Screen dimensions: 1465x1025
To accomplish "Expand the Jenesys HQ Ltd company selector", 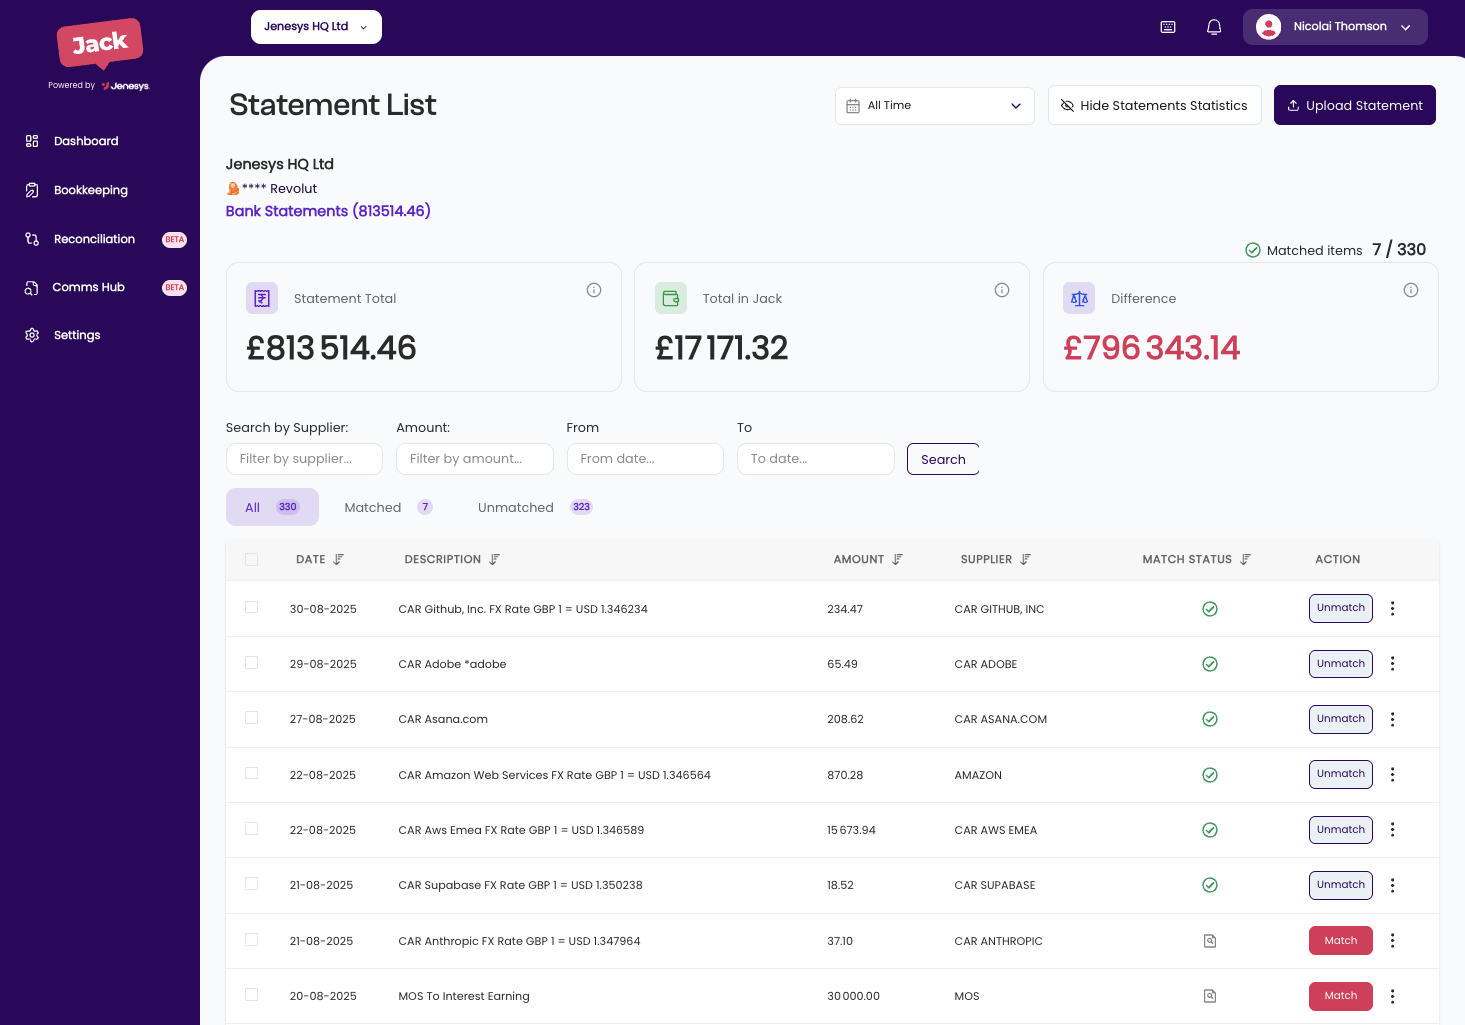I will click(x=316, y=27).
